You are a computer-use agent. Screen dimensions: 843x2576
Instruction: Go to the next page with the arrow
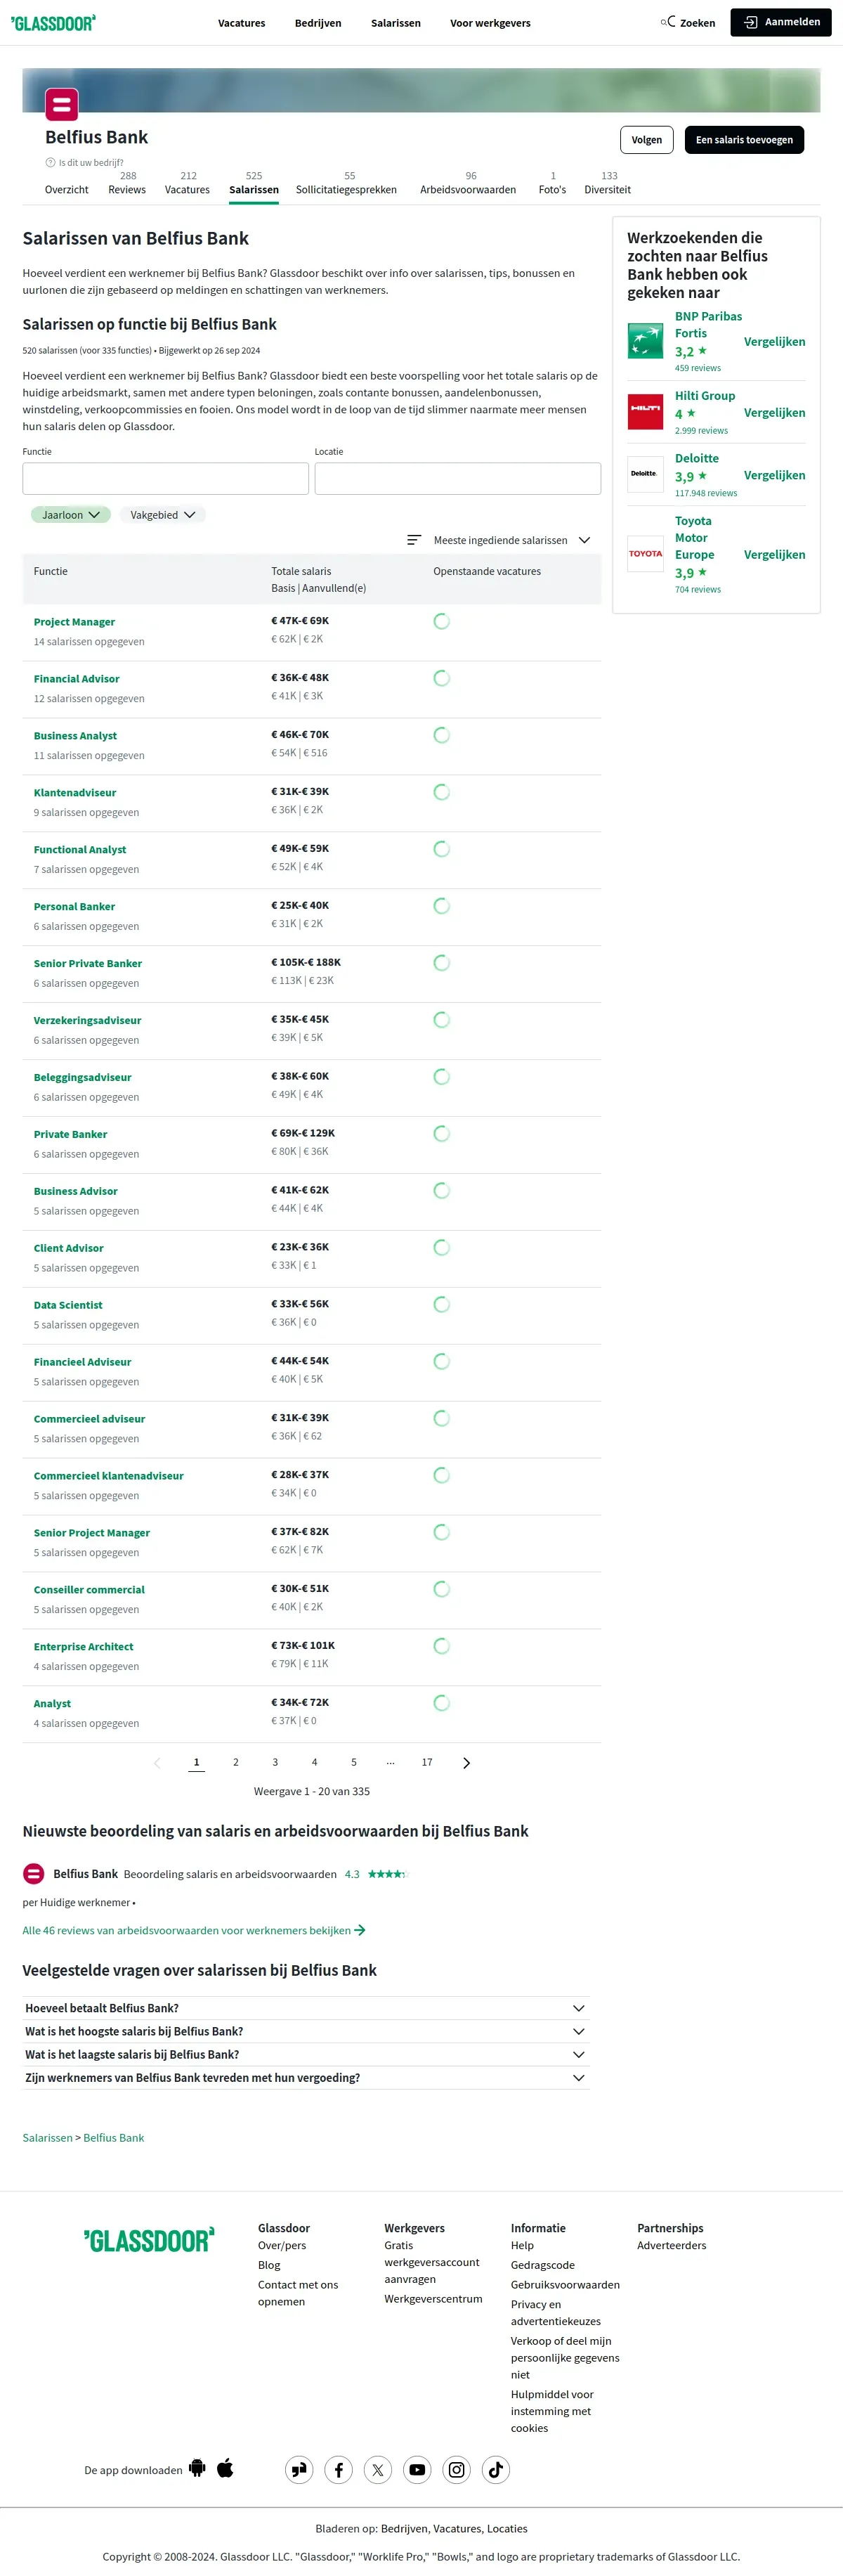tap(466, 1763)
